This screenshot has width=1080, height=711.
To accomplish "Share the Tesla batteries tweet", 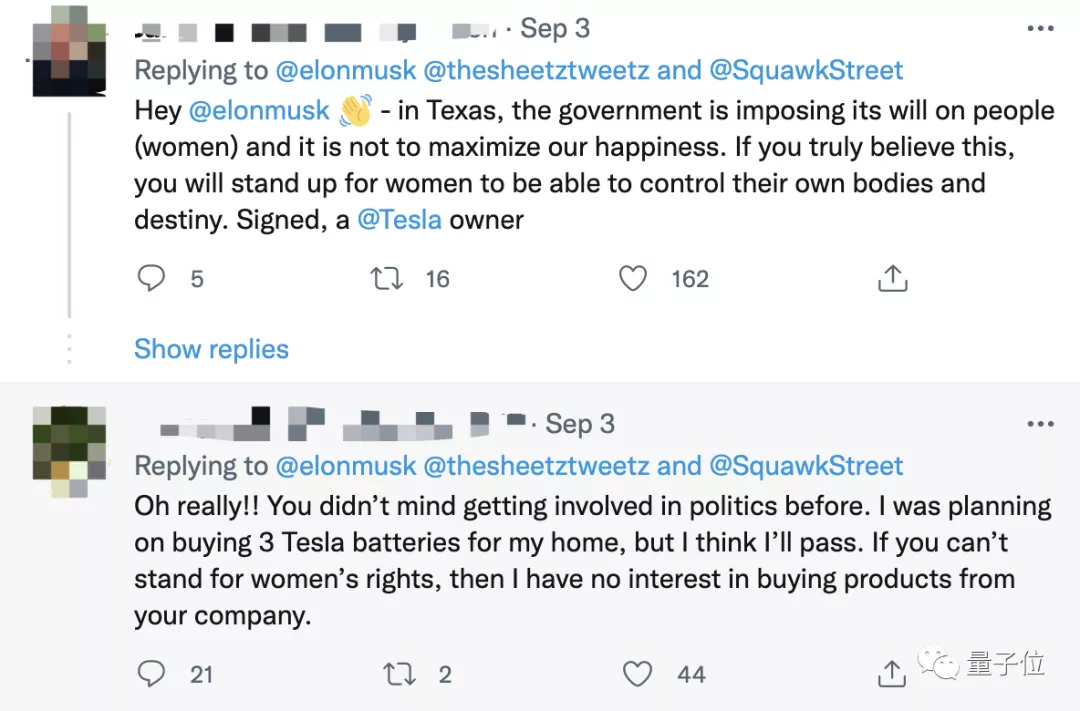I will (892, 674).
